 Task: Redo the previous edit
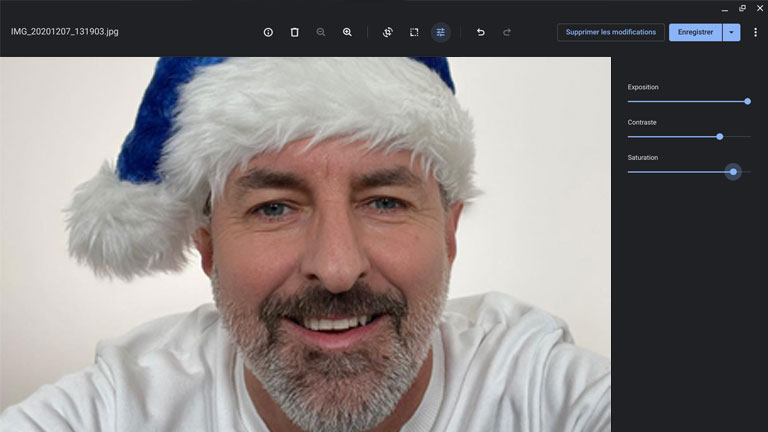pyautogui.click(x=507, y=32)
